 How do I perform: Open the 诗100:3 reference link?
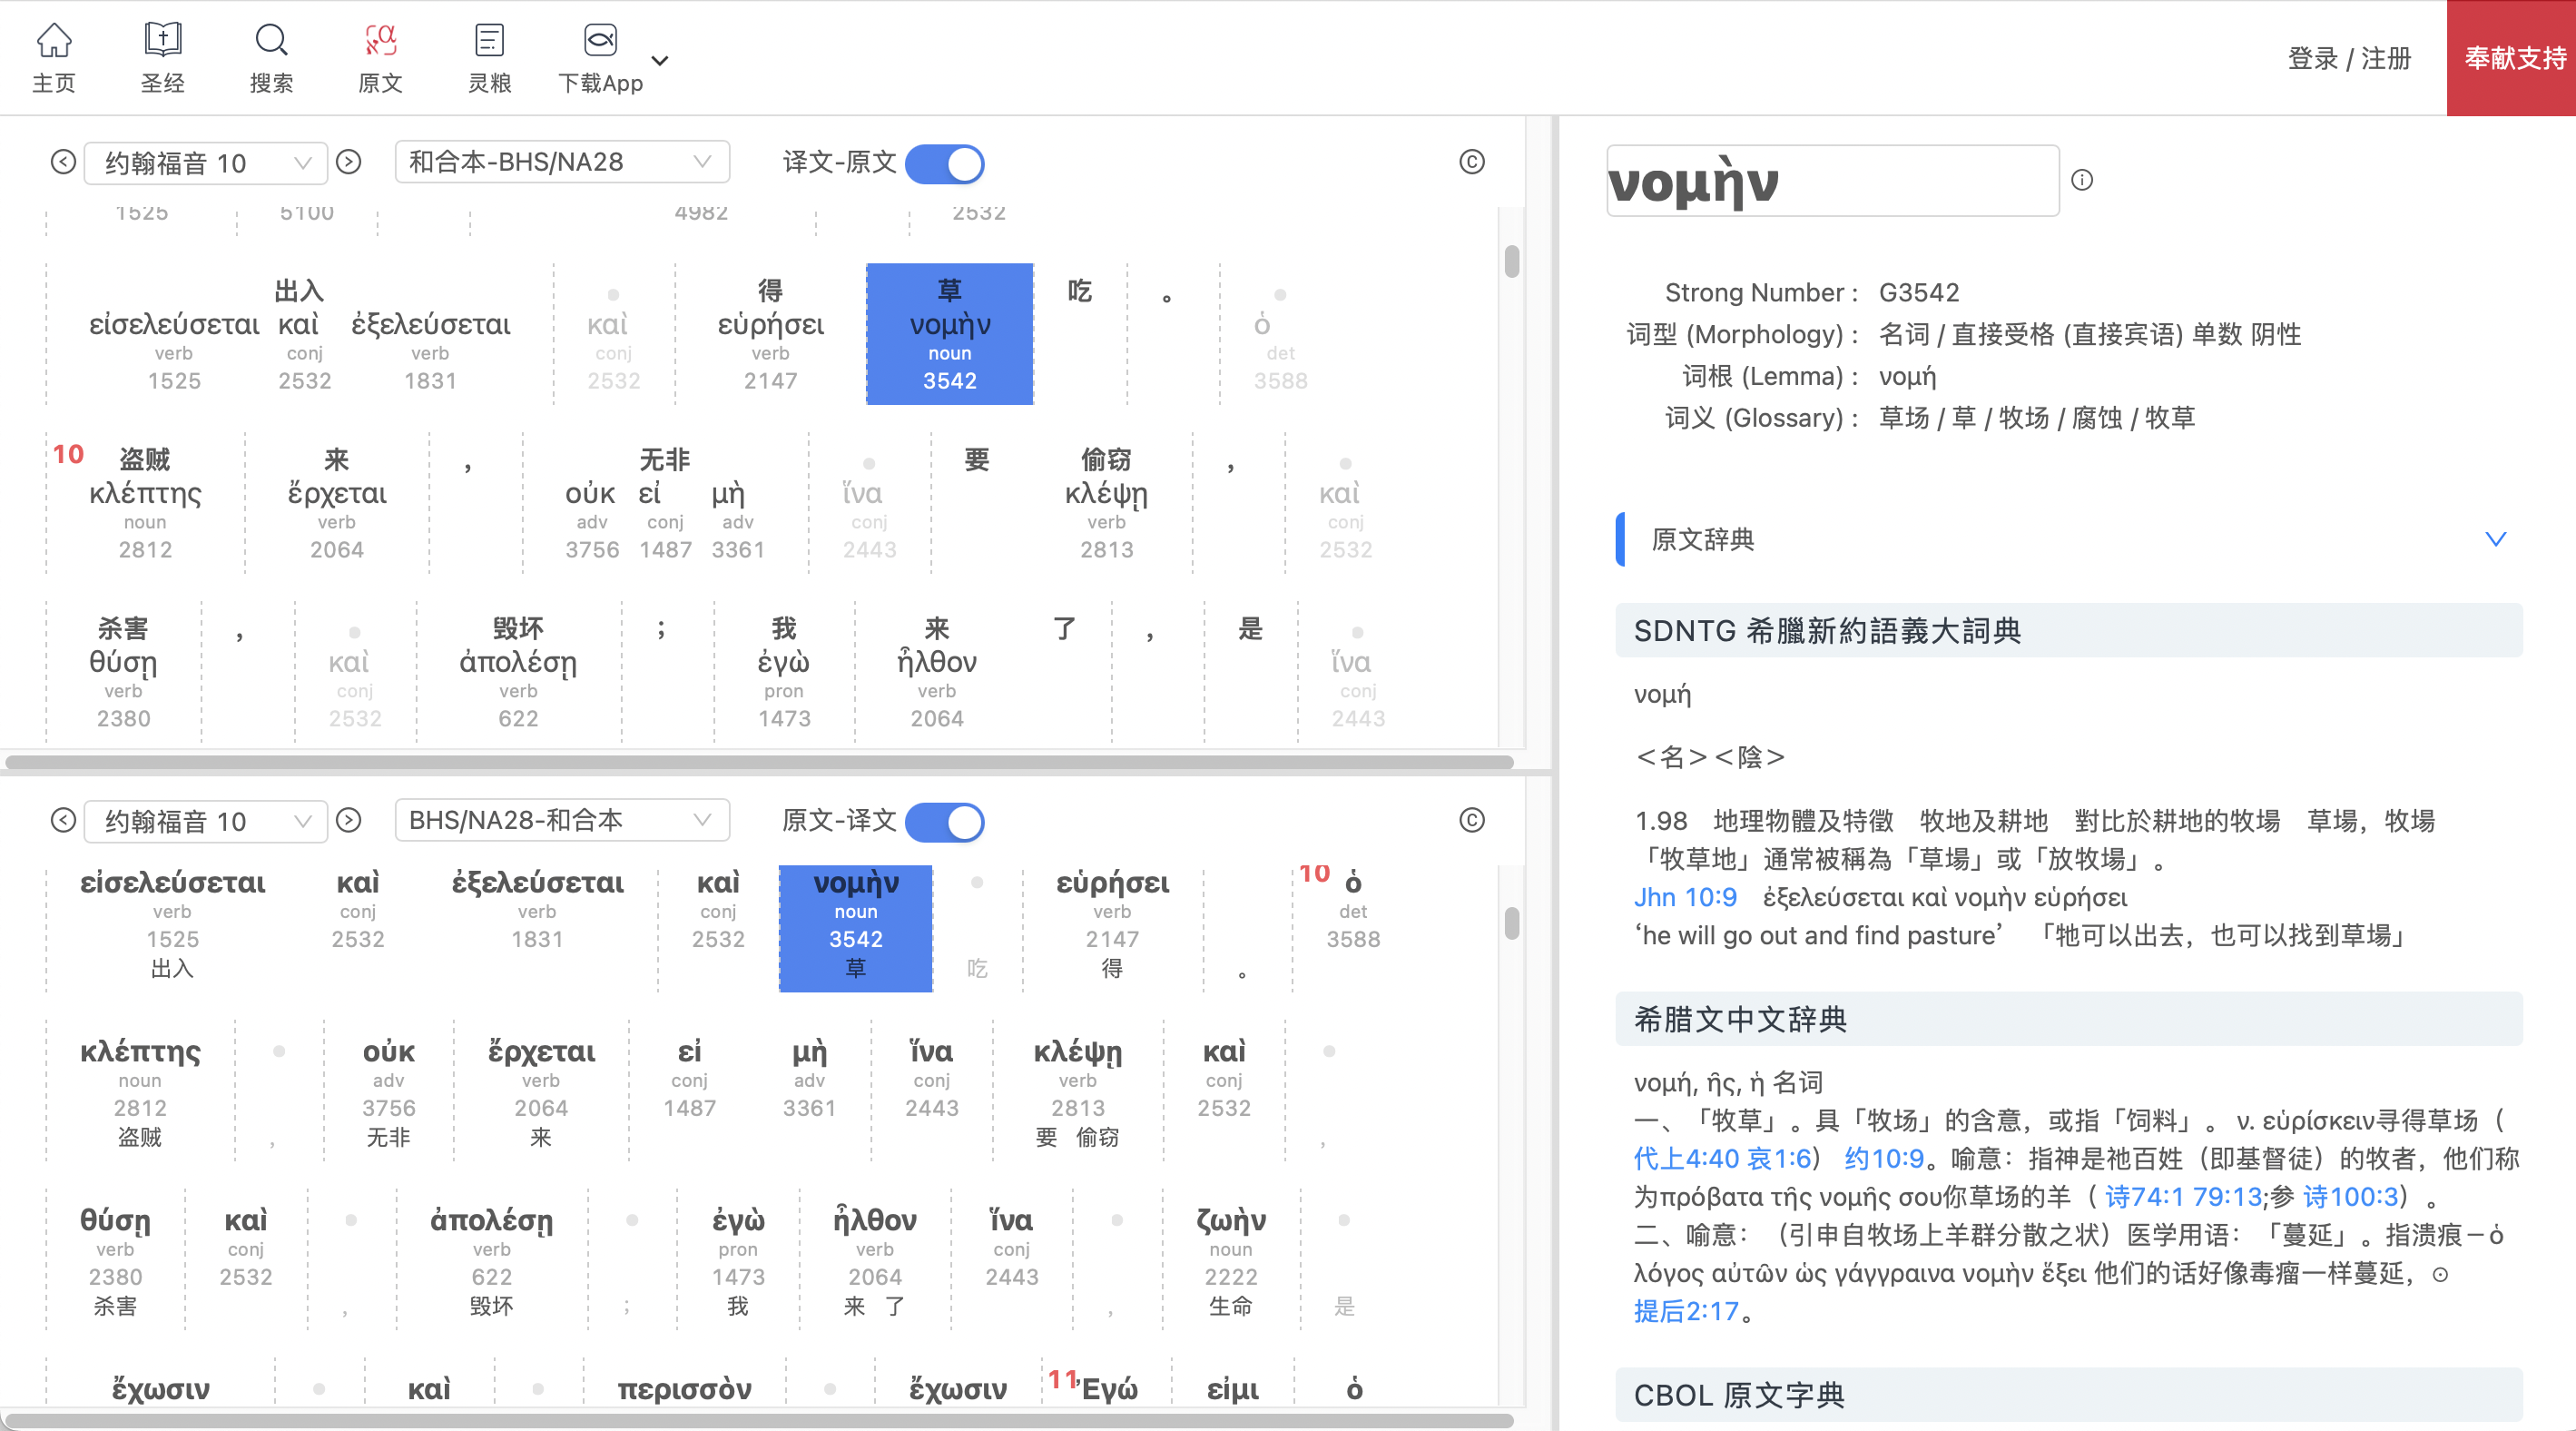click(2349, 1197)
